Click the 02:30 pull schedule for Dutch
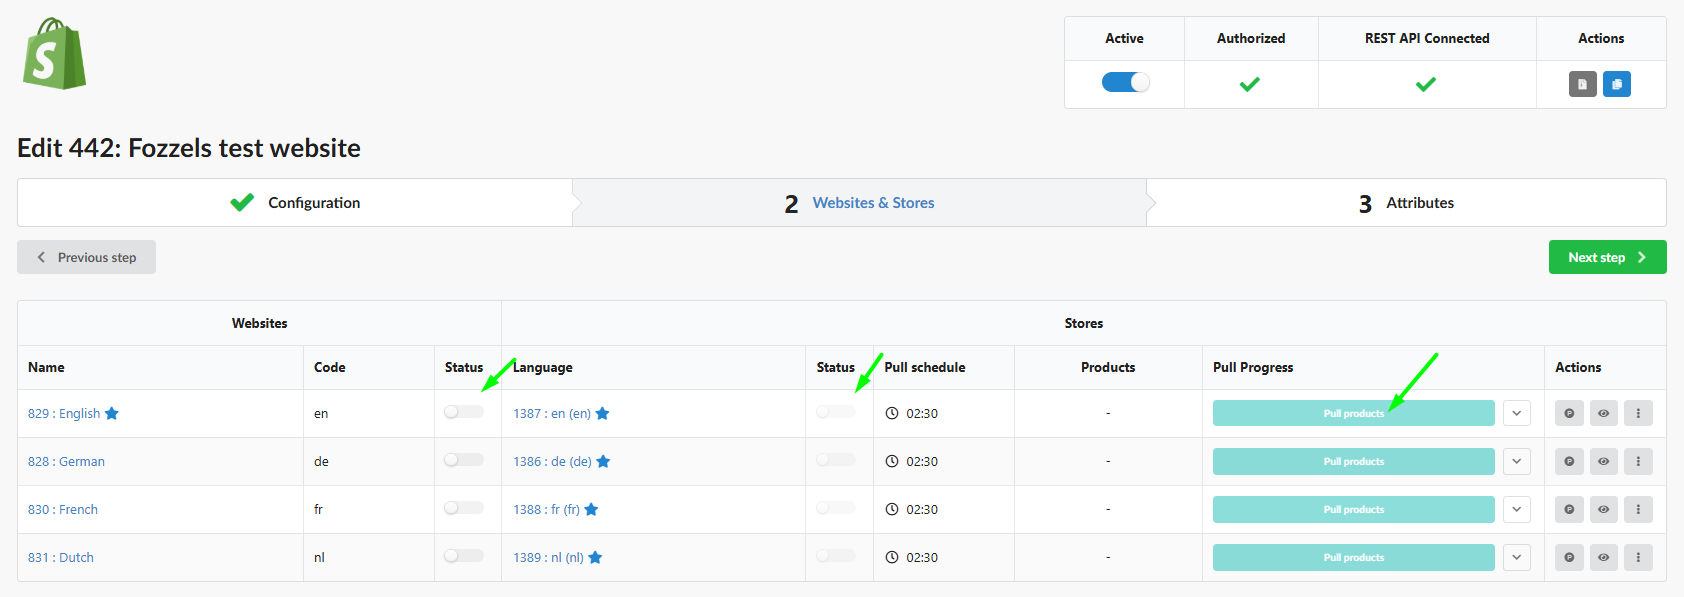This screenshot has width=1684, height=597. 922,557
